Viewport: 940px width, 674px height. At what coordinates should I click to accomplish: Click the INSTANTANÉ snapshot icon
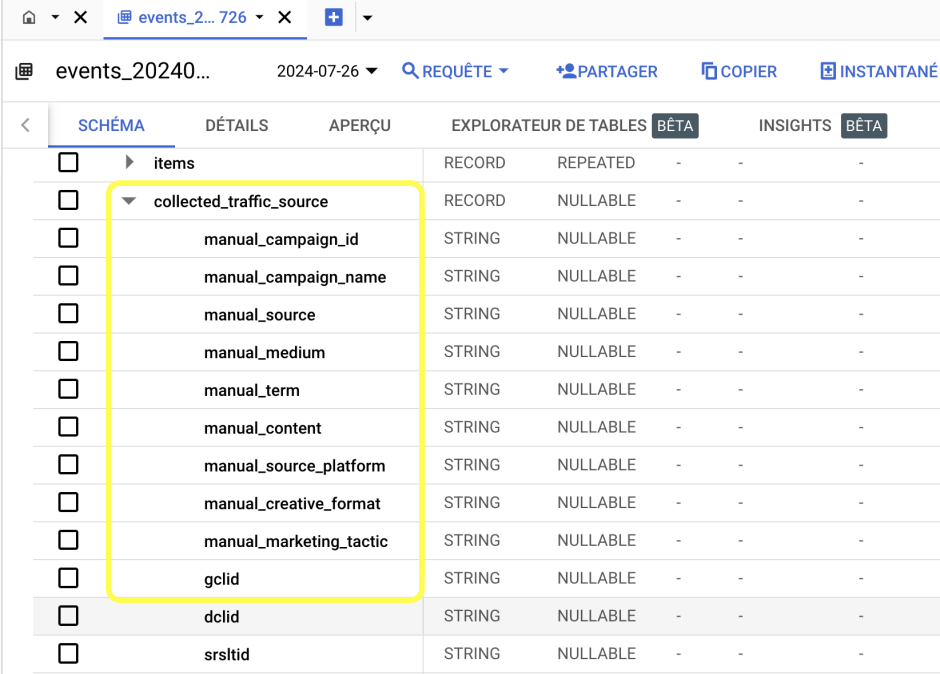pyautogui.click(x=826, y=71)
